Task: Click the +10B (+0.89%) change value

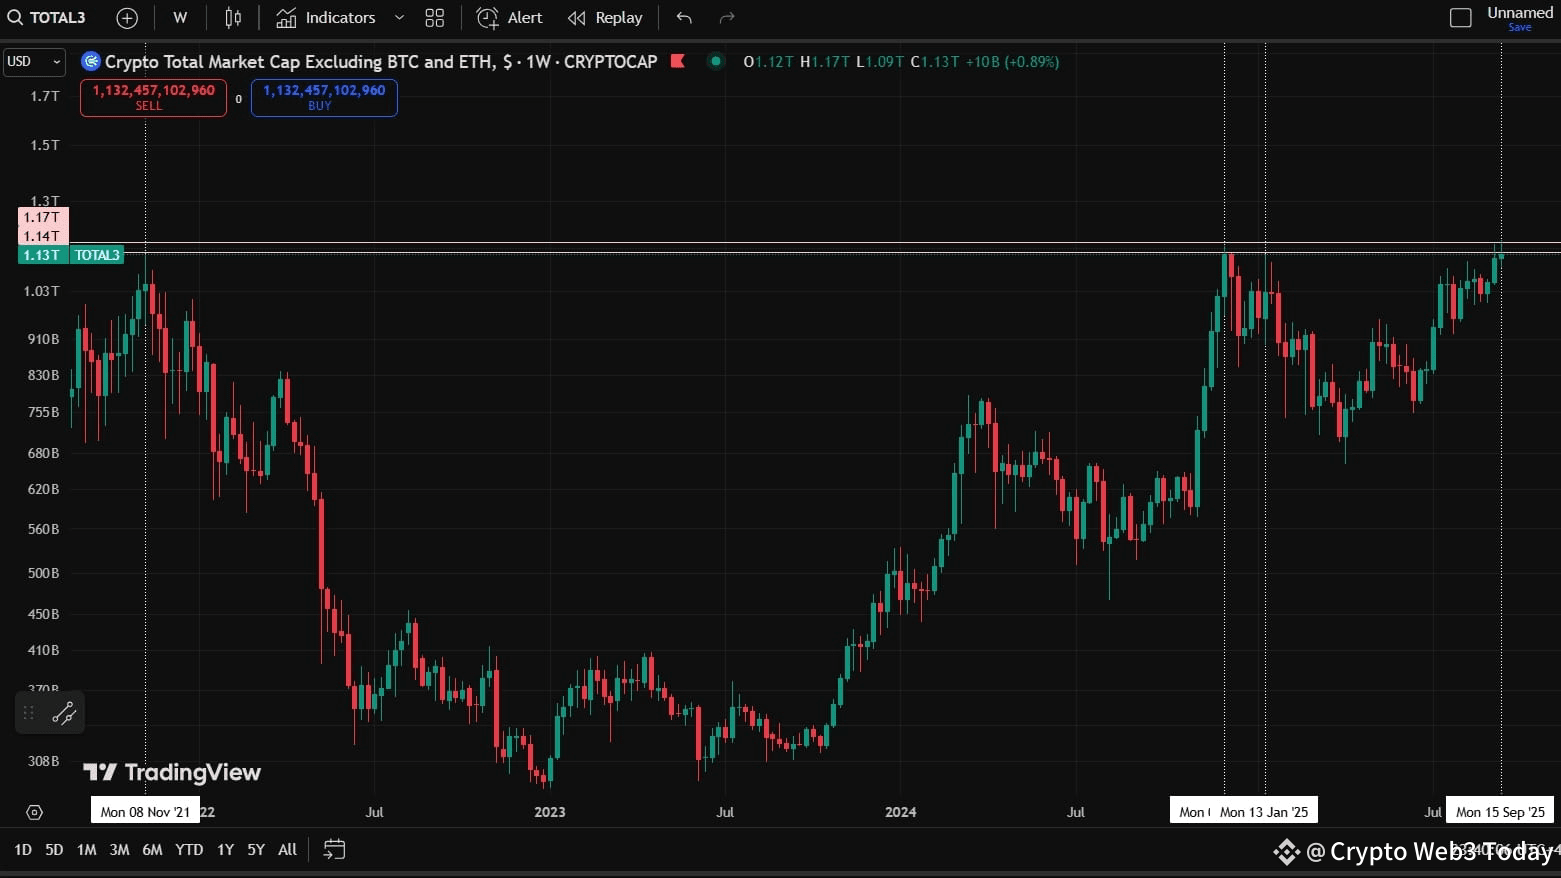Action: pyautogui.click(x=1012, y=62)
